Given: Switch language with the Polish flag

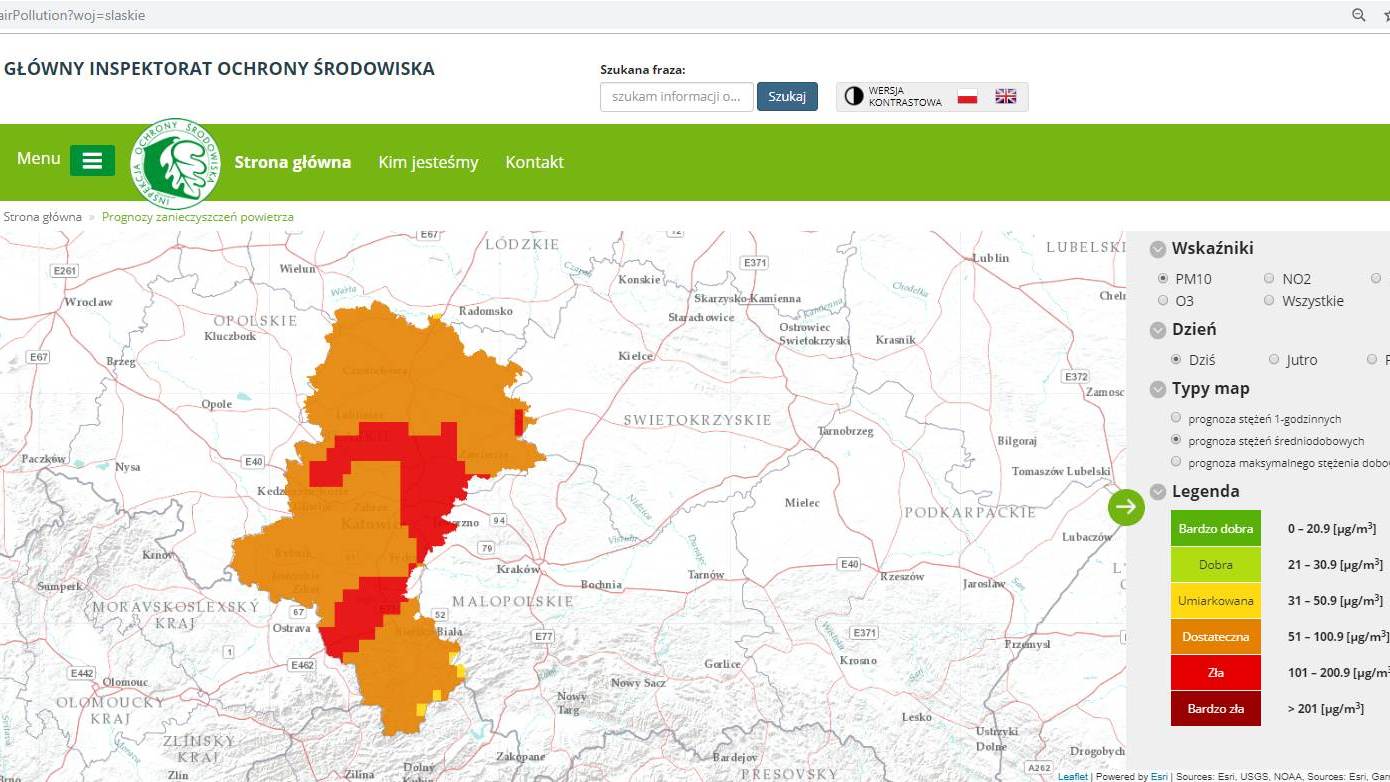Looking at the screenshot, I should pyautogui.click(x=967, y=96).
